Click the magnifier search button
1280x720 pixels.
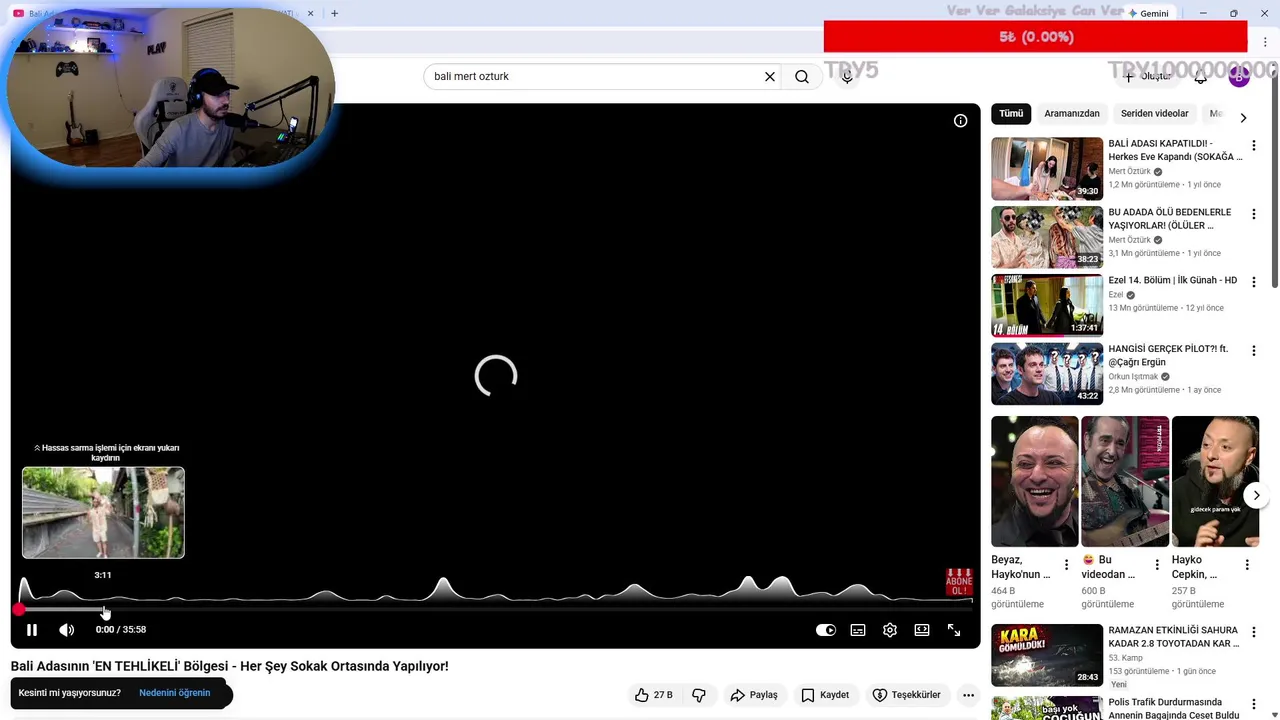tap(802, 76)
